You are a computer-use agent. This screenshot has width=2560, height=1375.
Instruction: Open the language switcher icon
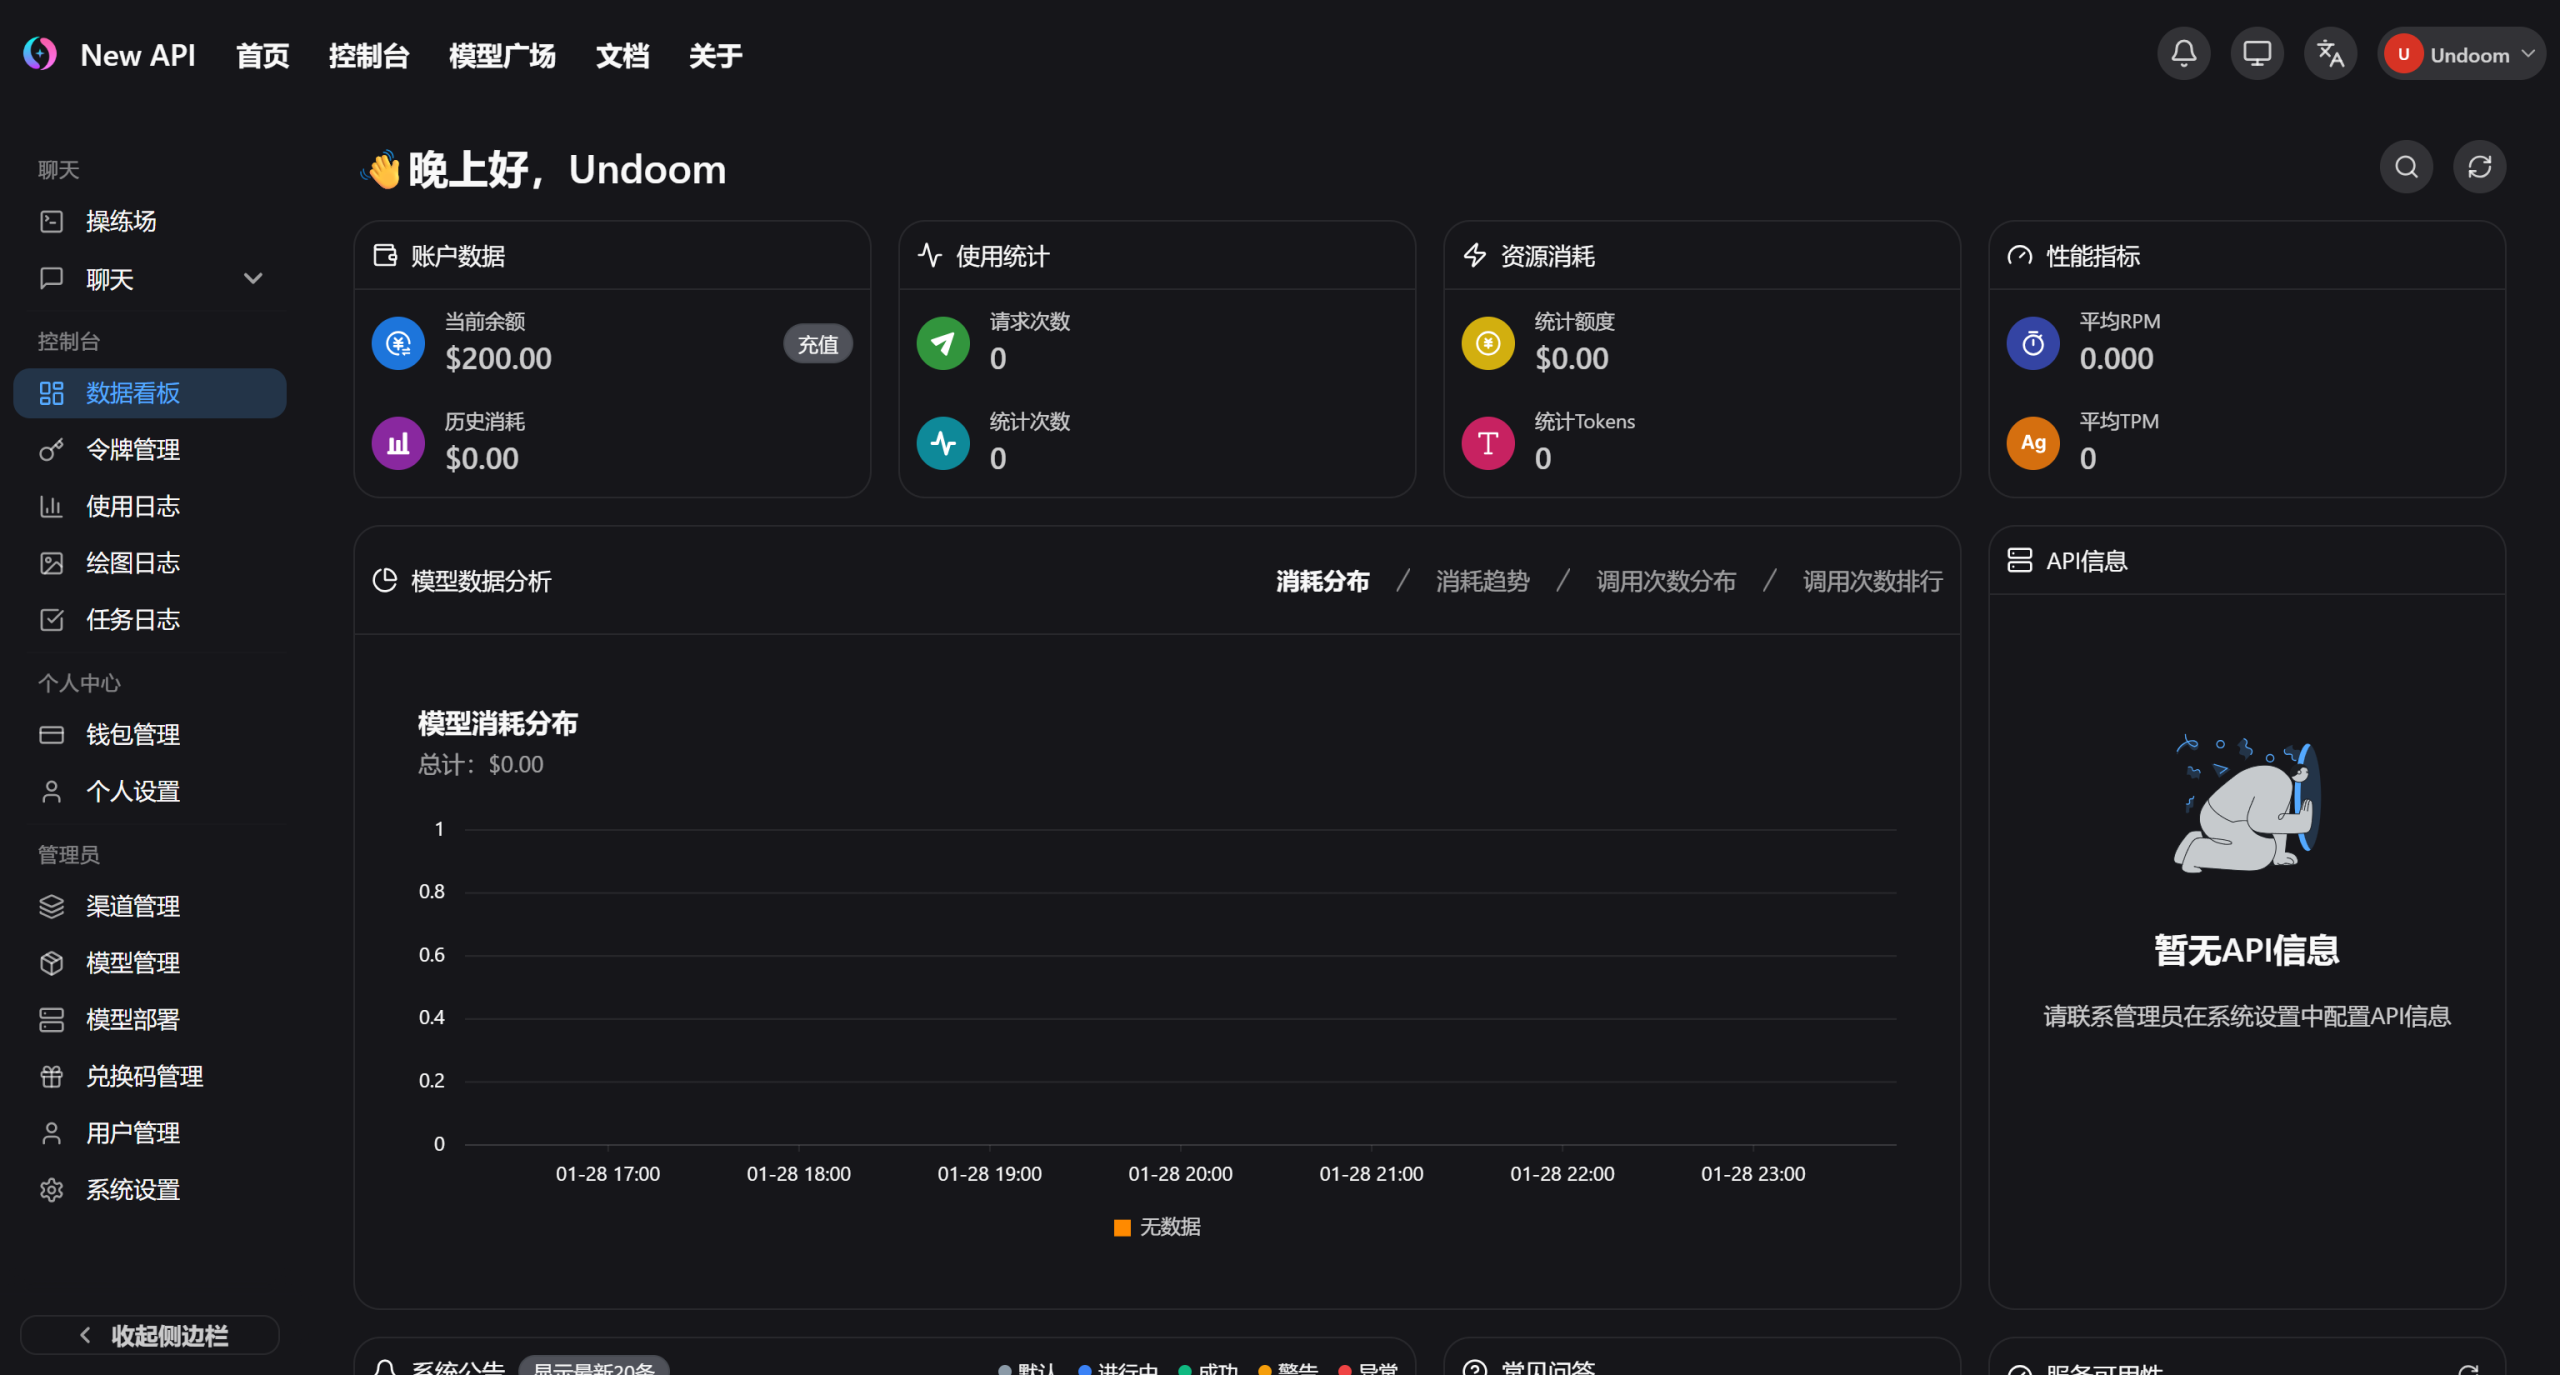click(2330, 54)
